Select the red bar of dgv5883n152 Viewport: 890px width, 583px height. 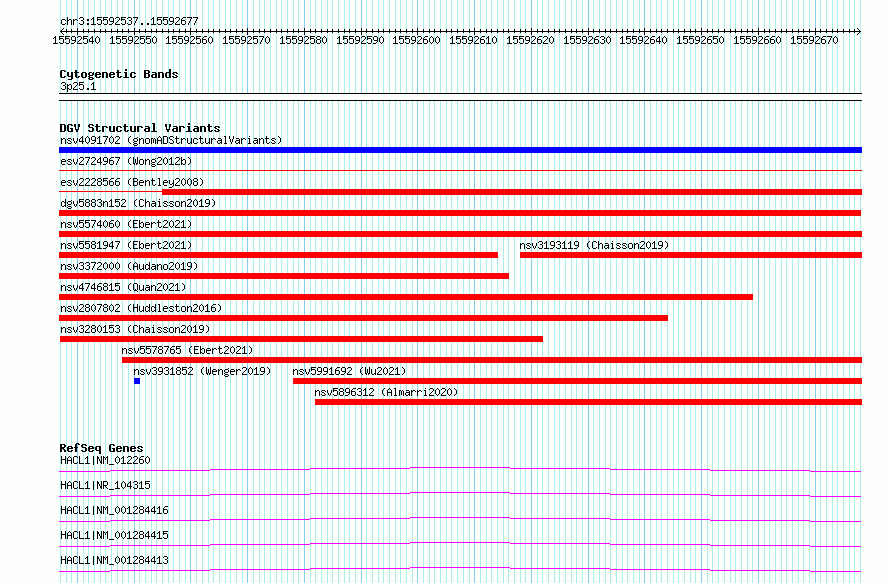460,213
